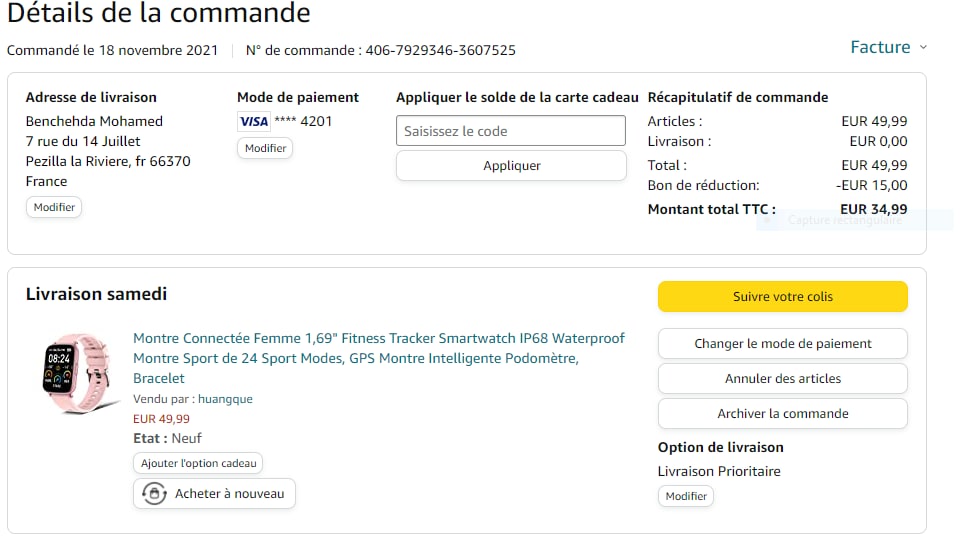Open the Facture dropdown
The image size is (975, 554).
coord(880,47)
